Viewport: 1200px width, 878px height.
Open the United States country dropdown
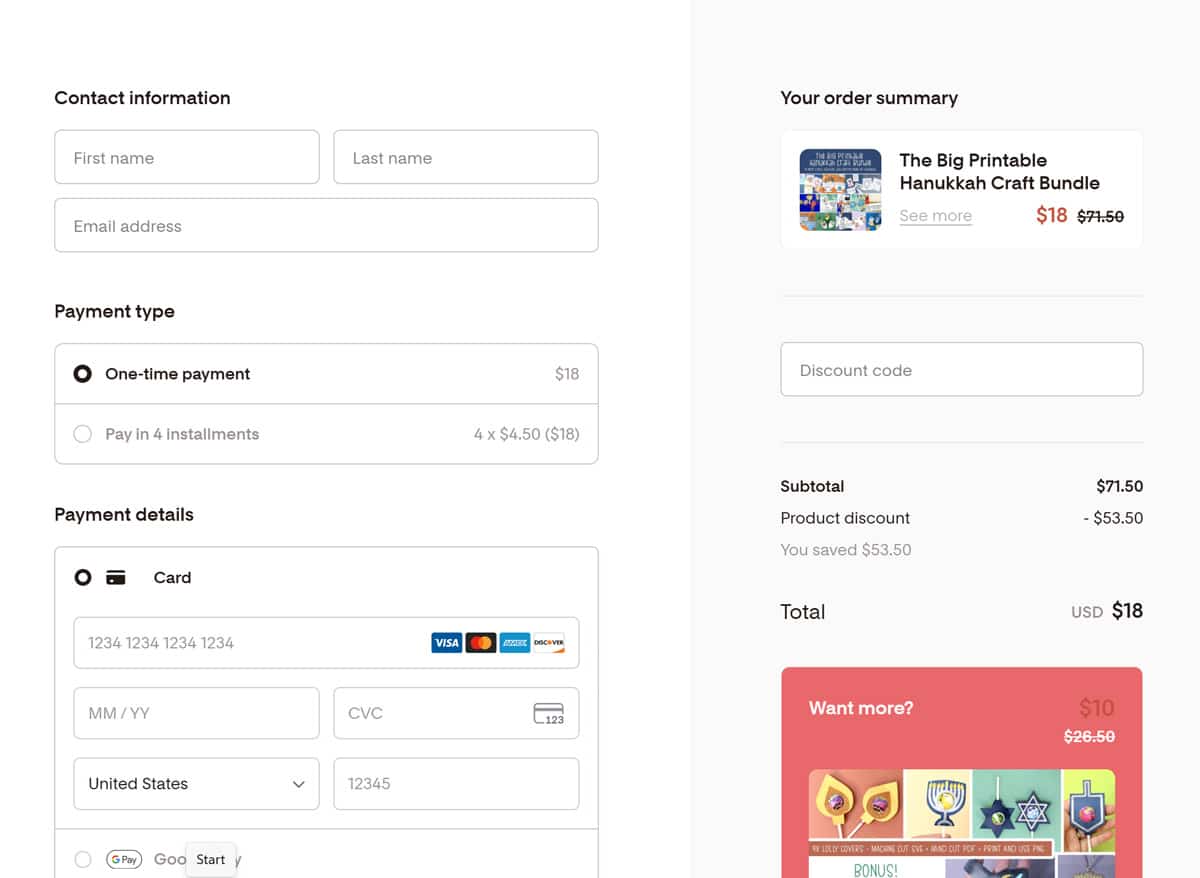[x=196, y=784]
